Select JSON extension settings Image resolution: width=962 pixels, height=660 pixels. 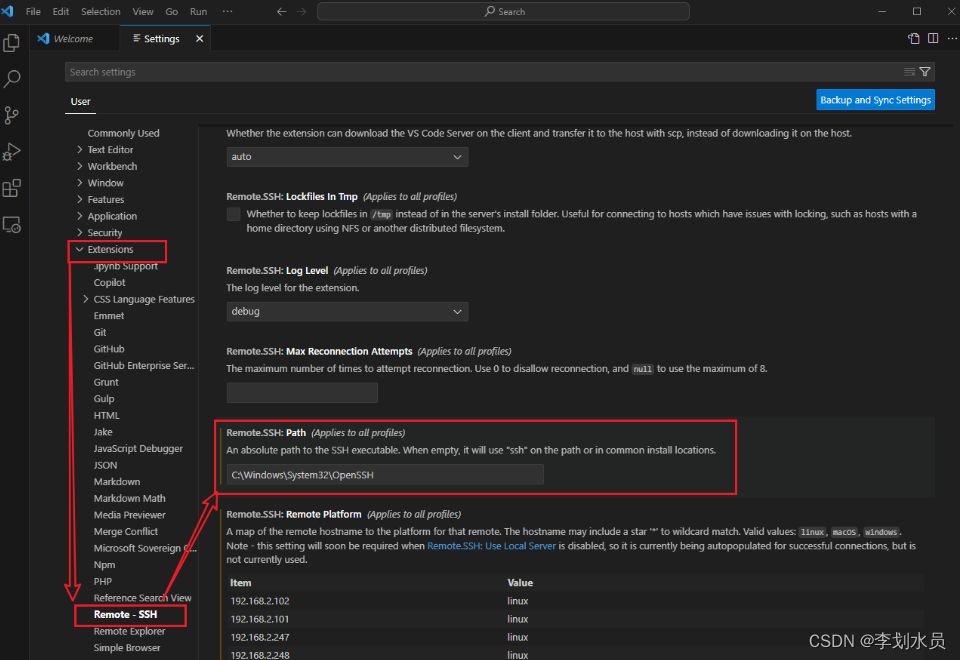click(x=105, y=466)
